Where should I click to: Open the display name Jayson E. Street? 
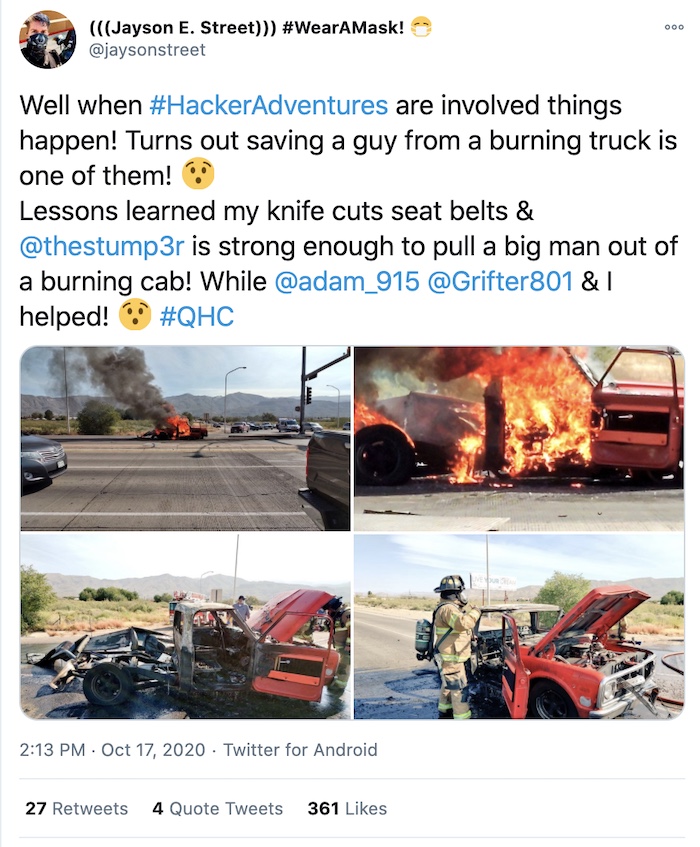[x=183, y=27]
